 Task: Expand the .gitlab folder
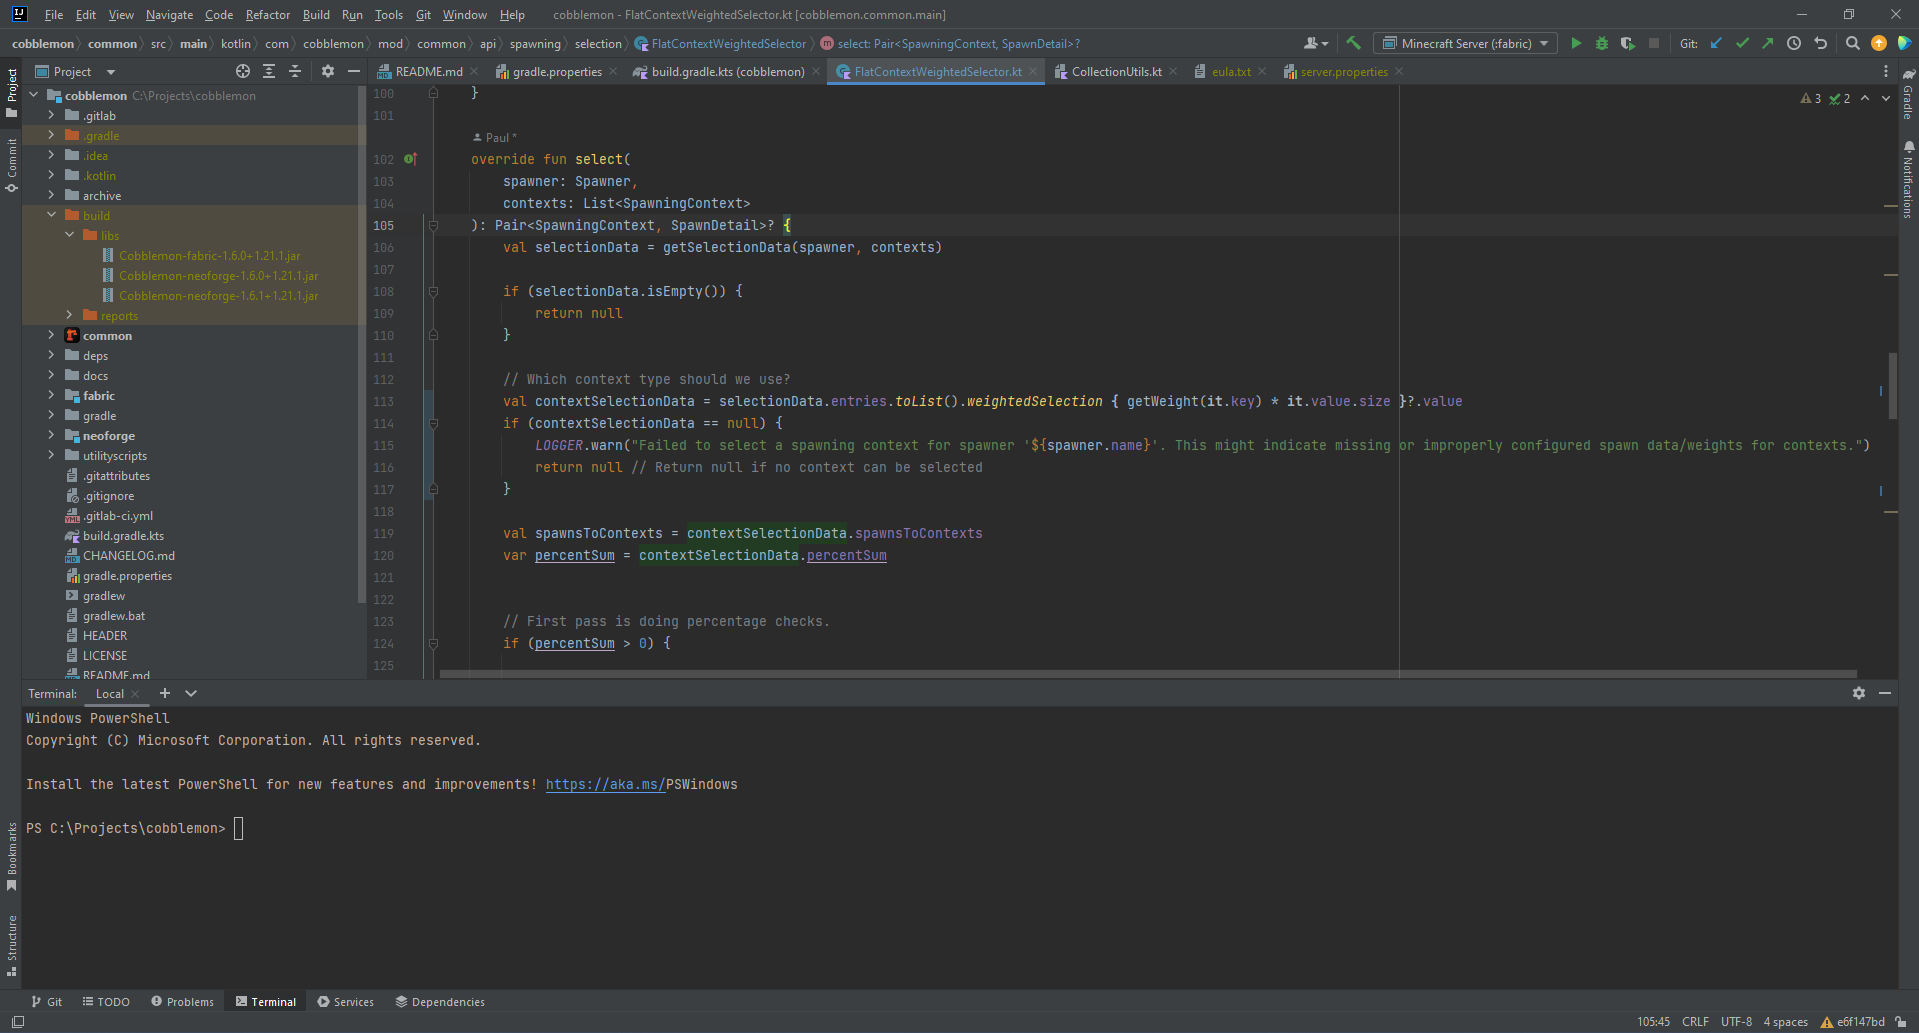[x=51, y=115]
